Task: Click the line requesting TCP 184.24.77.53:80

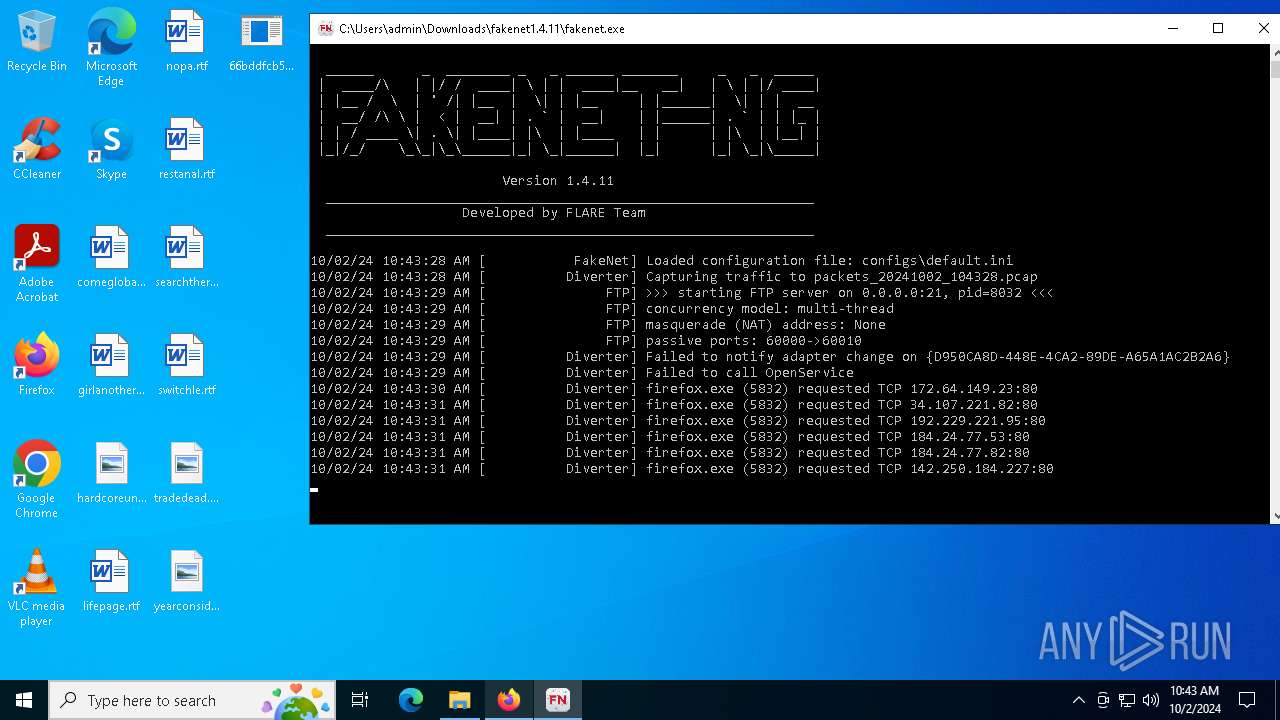Action: pyautogui.click(x=670, y=437)
